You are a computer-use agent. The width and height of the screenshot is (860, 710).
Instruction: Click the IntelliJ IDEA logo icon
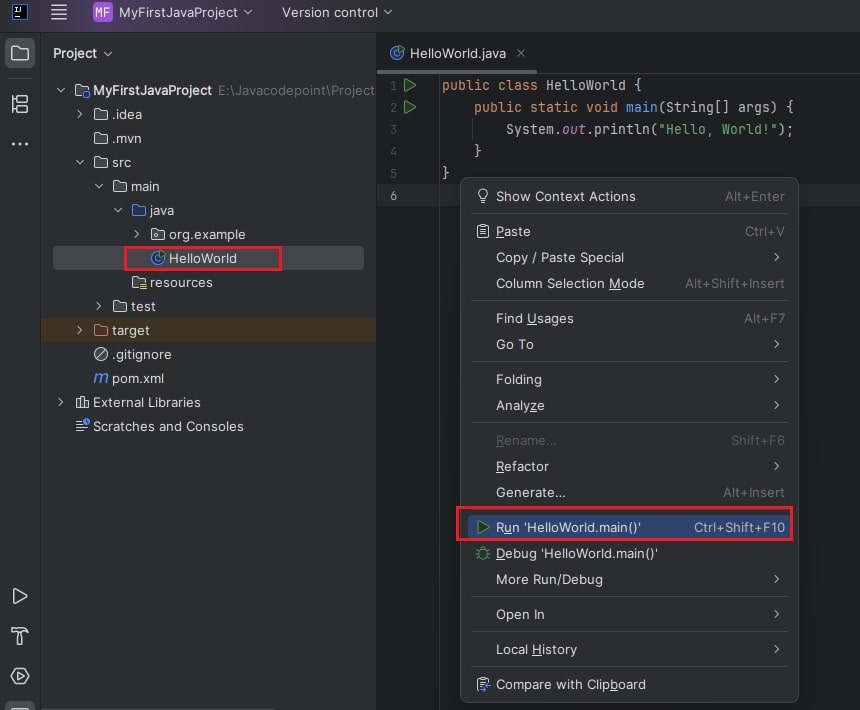[x=20, y=12]
